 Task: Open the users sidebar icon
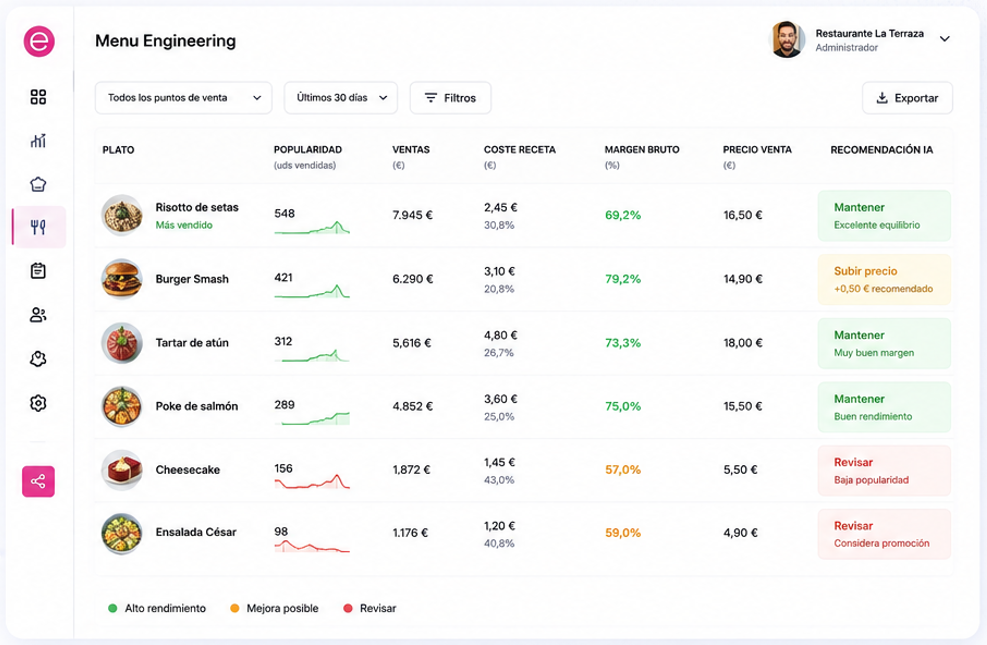point(38,315)
